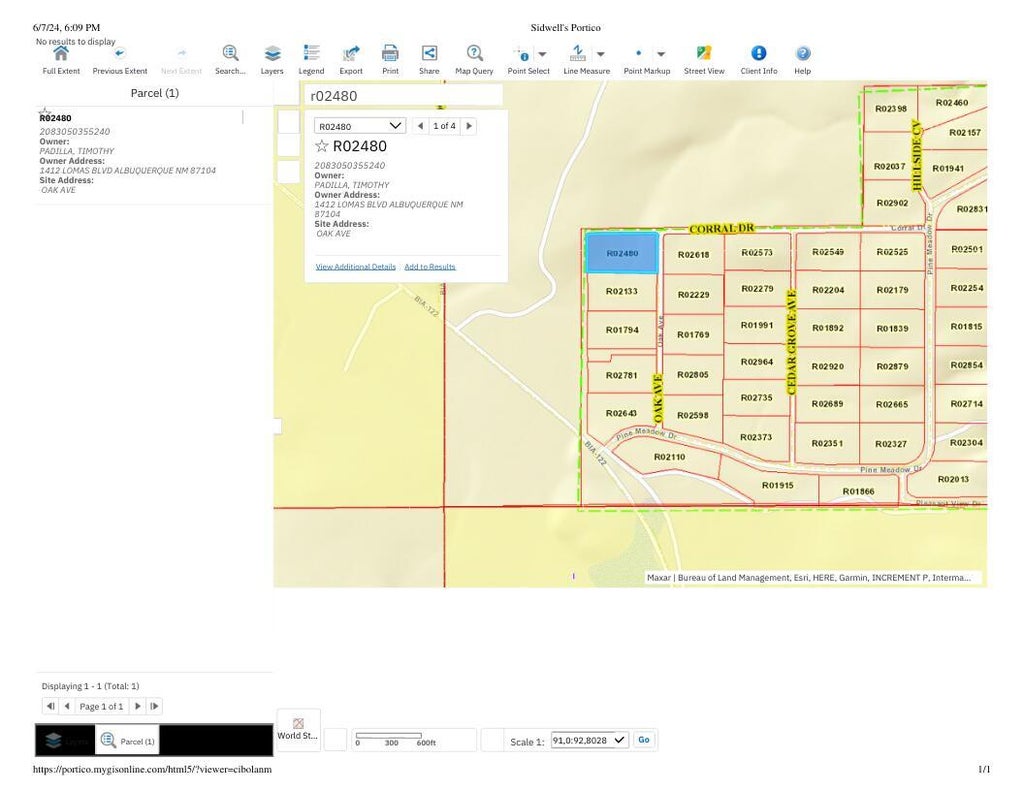Open the Search tool
The width and height of the screenshot is (1024, 791).
tap(230, 55)
